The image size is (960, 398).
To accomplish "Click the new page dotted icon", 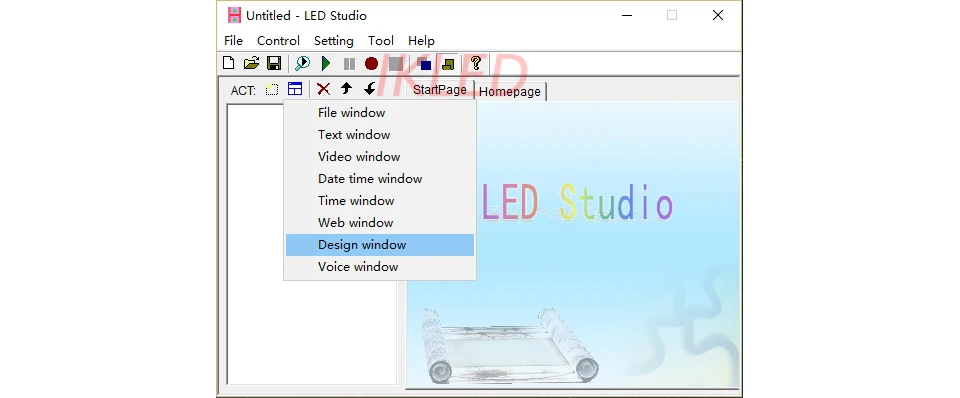I will (272, 89).
